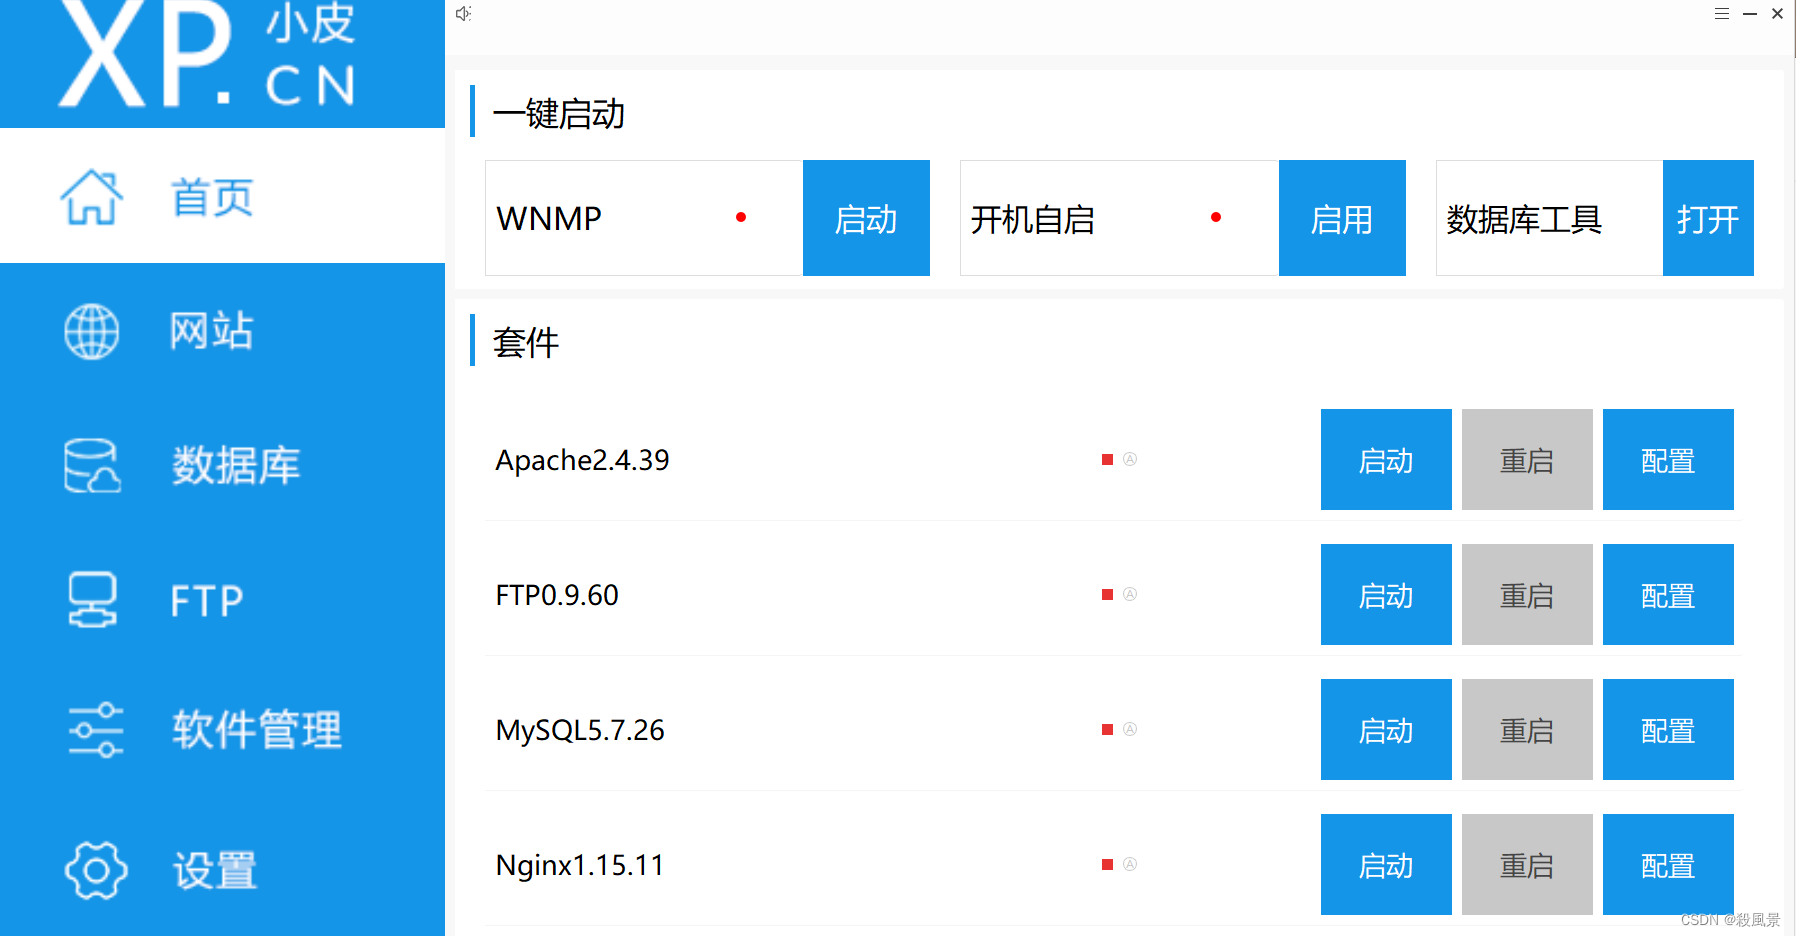This screenshot has height=936, width=1796.
Task: Open the hamburger menu in title bar
Action: click(x=1722, y=14)
